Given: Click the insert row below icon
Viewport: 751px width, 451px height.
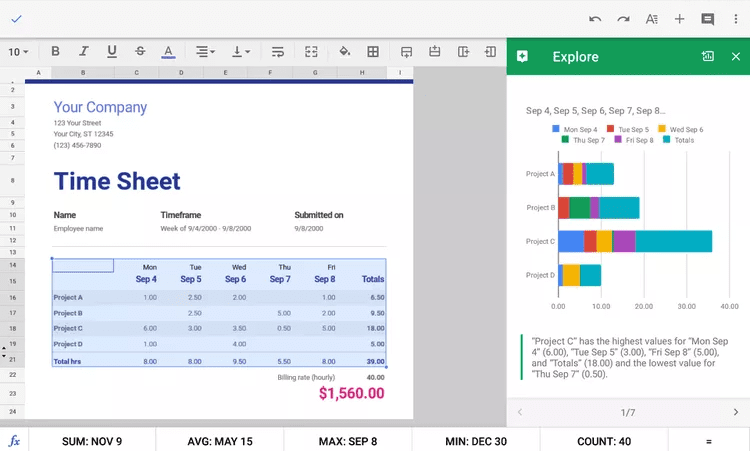Looking at the screenshot, I should 406,52.
